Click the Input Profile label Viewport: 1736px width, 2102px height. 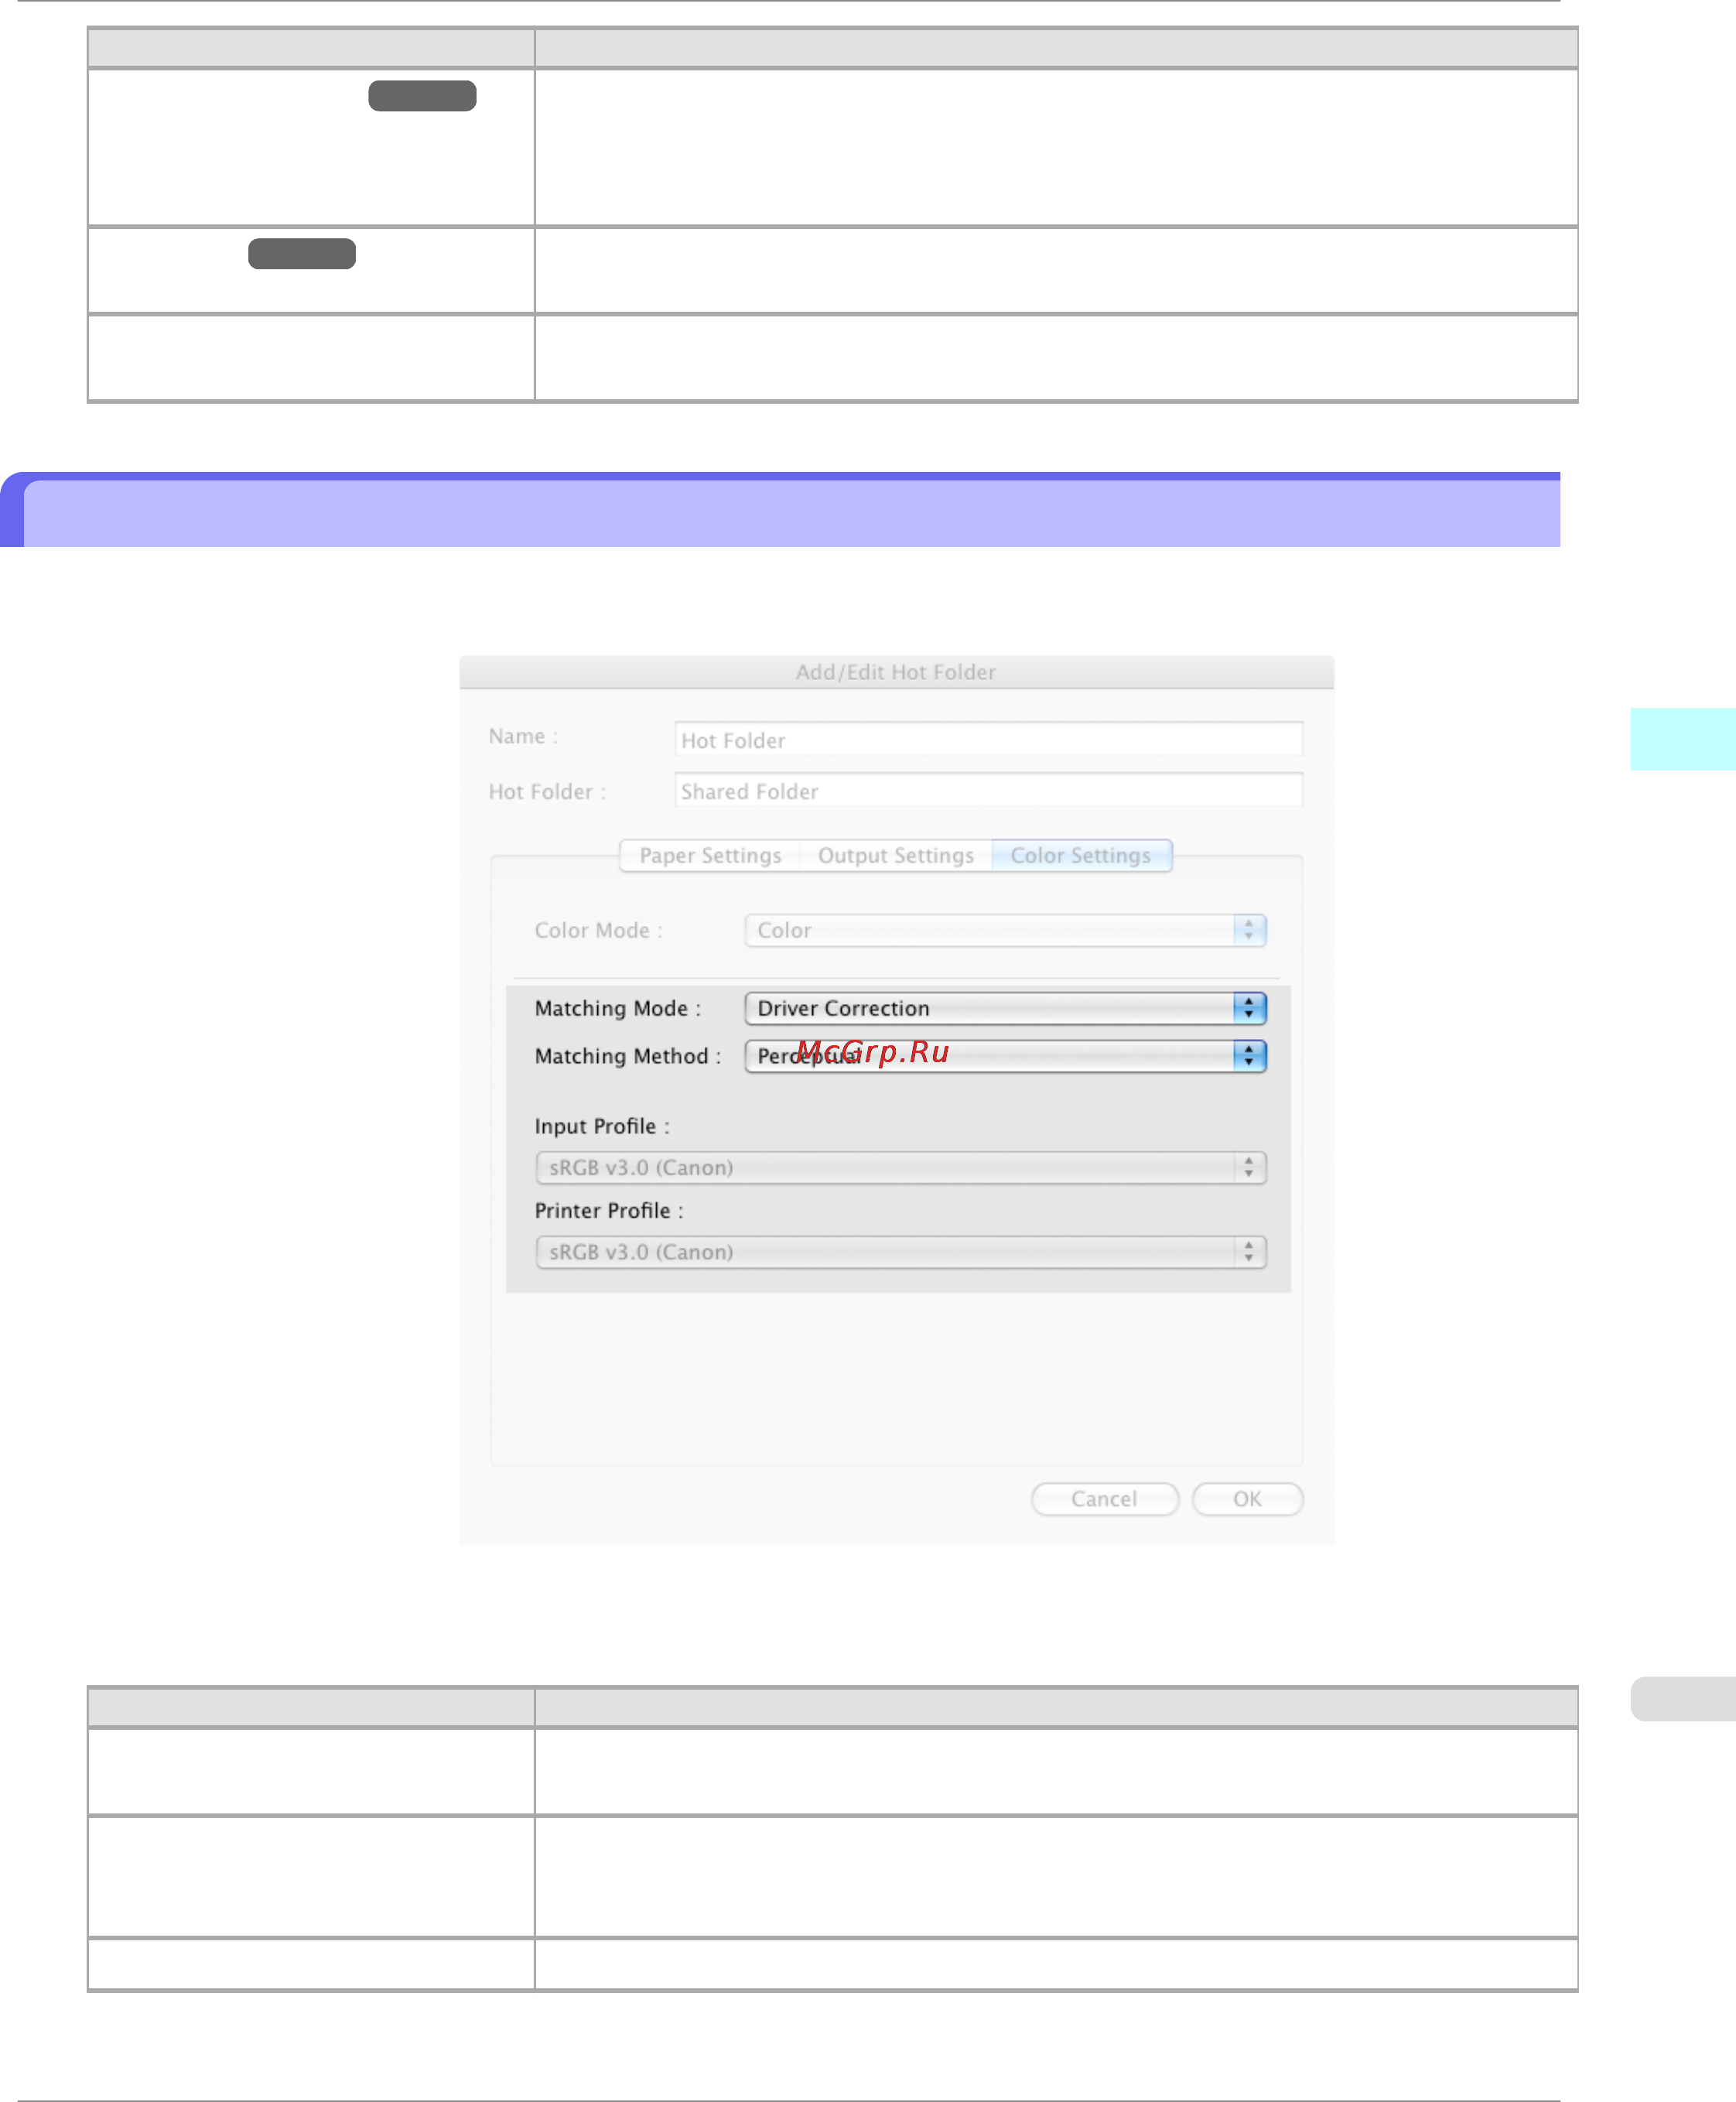pyautogui.click(x=602, y=1126)
